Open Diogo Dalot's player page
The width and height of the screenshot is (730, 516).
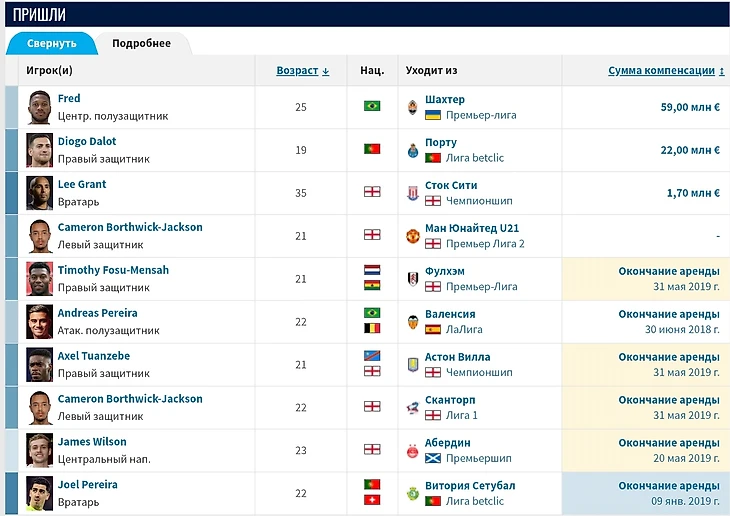coord(87,142)
